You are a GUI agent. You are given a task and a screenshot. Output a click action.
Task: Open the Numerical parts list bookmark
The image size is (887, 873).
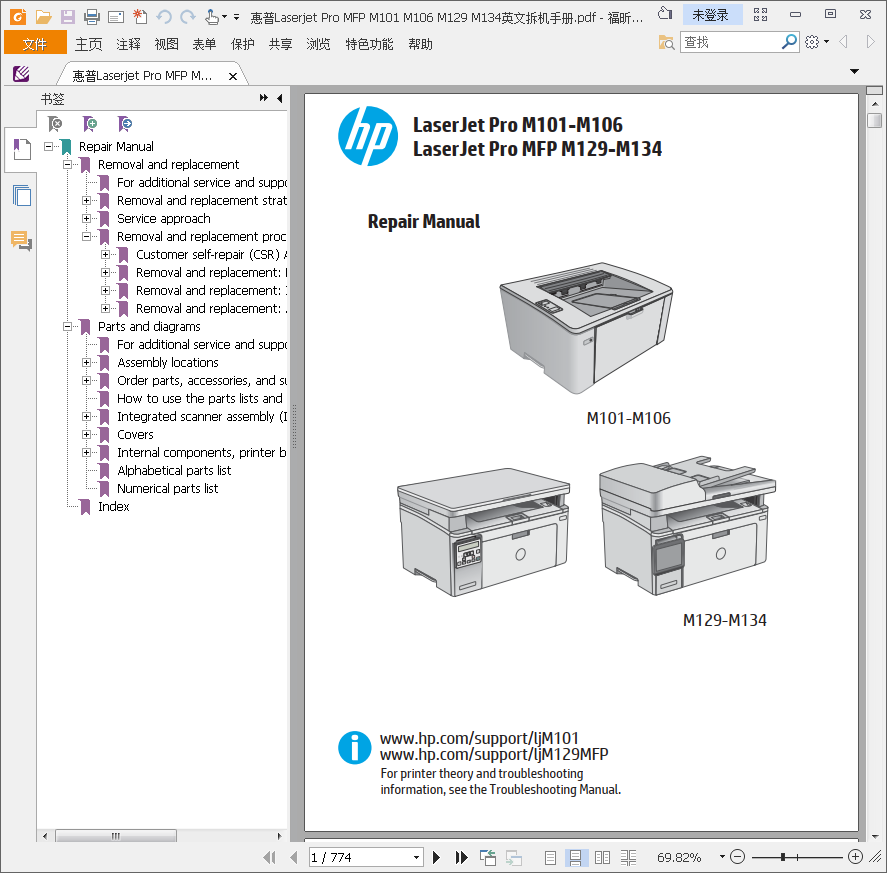point(167,488)
